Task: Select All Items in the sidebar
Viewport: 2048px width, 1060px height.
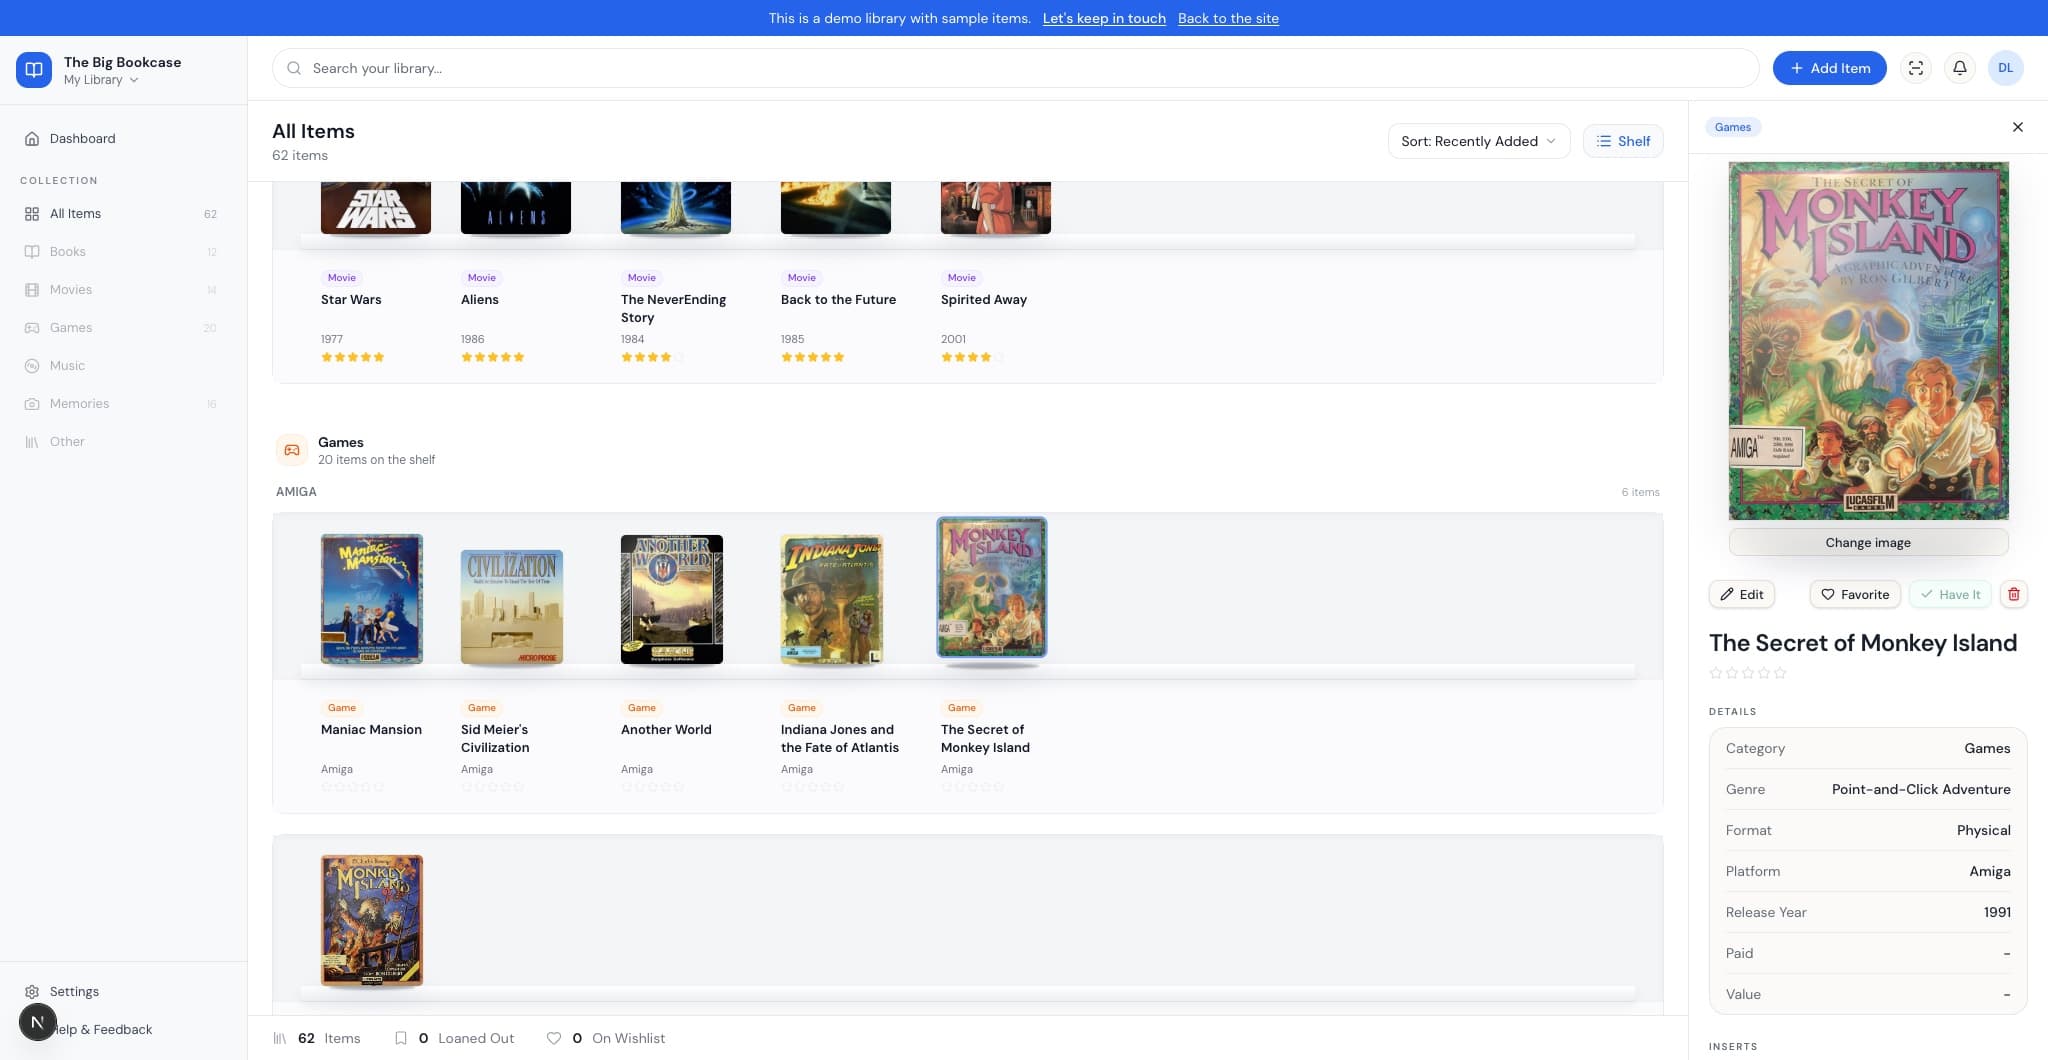Action: (x=124, y=214)
